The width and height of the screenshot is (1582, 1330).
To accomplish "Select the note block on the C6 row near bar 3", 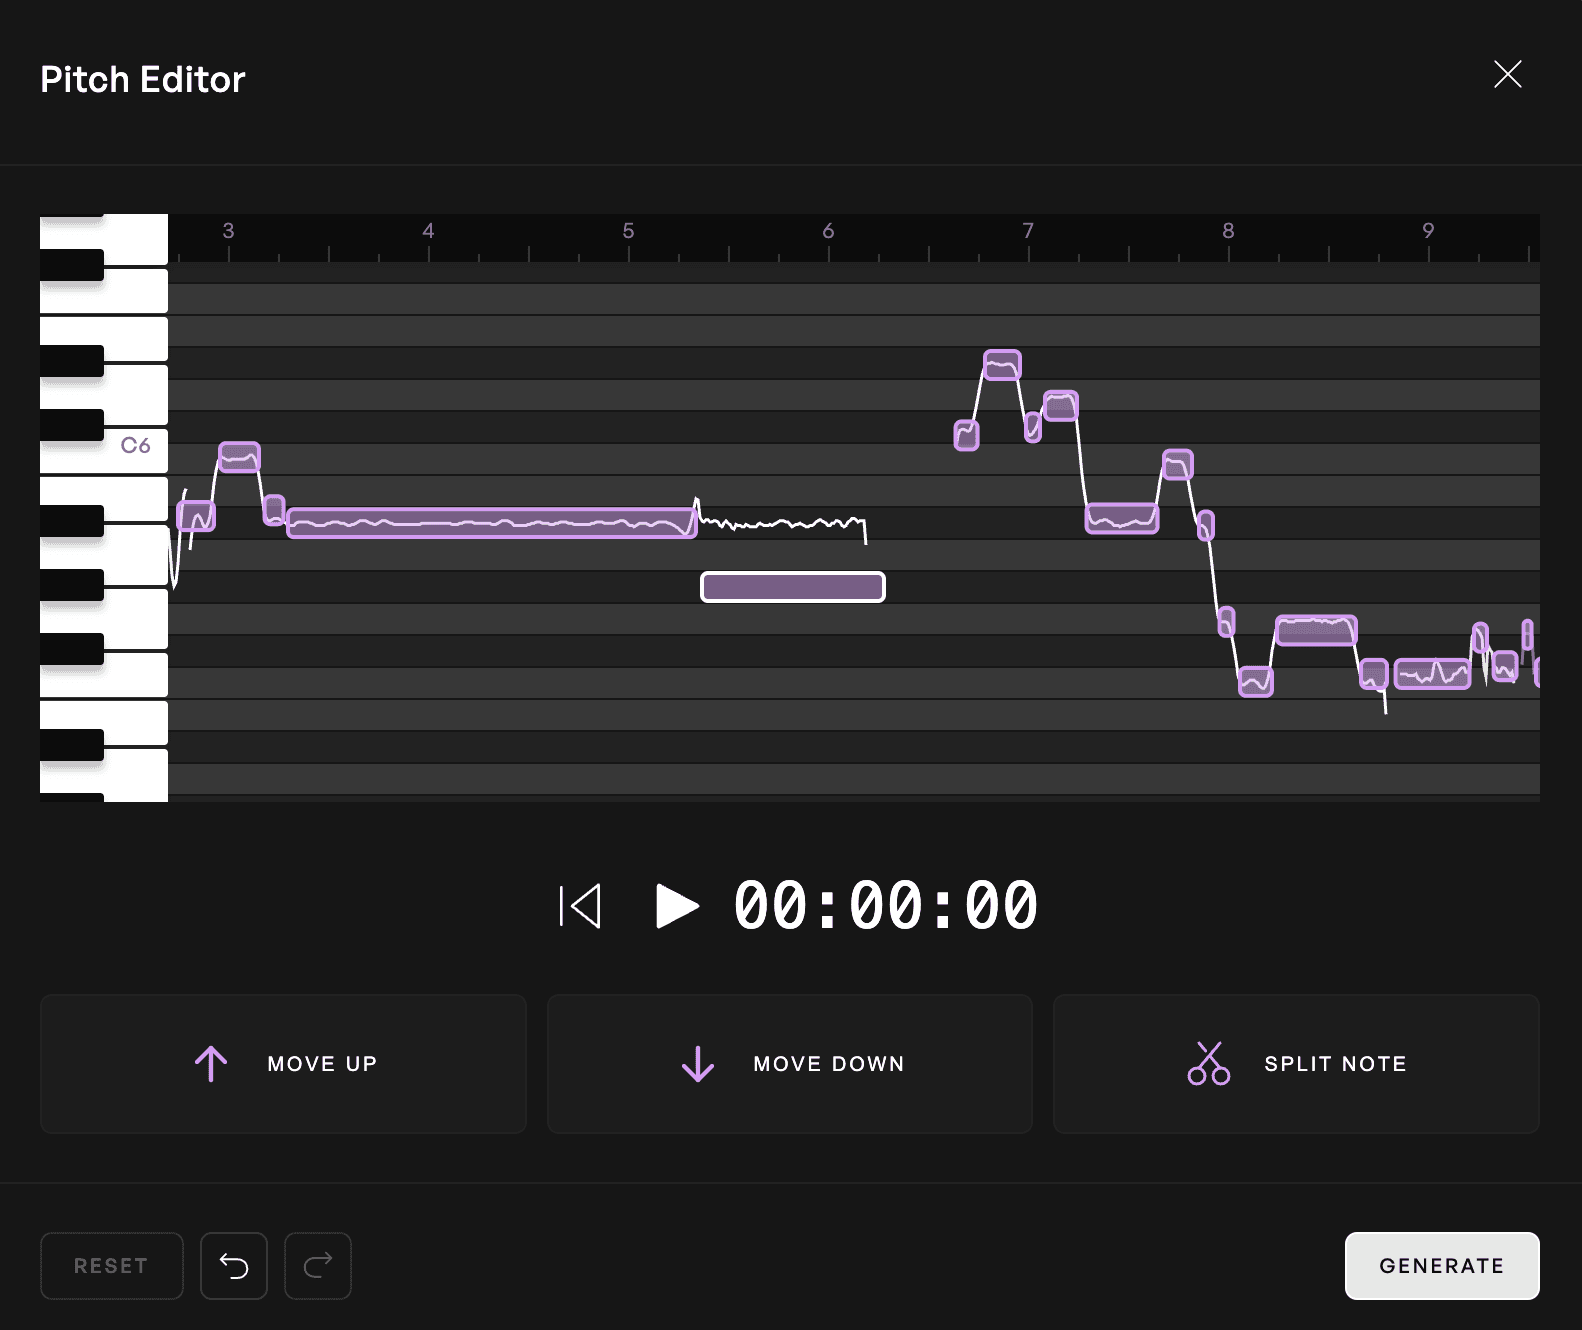I will pyautogui.click(x=239, y=457).
